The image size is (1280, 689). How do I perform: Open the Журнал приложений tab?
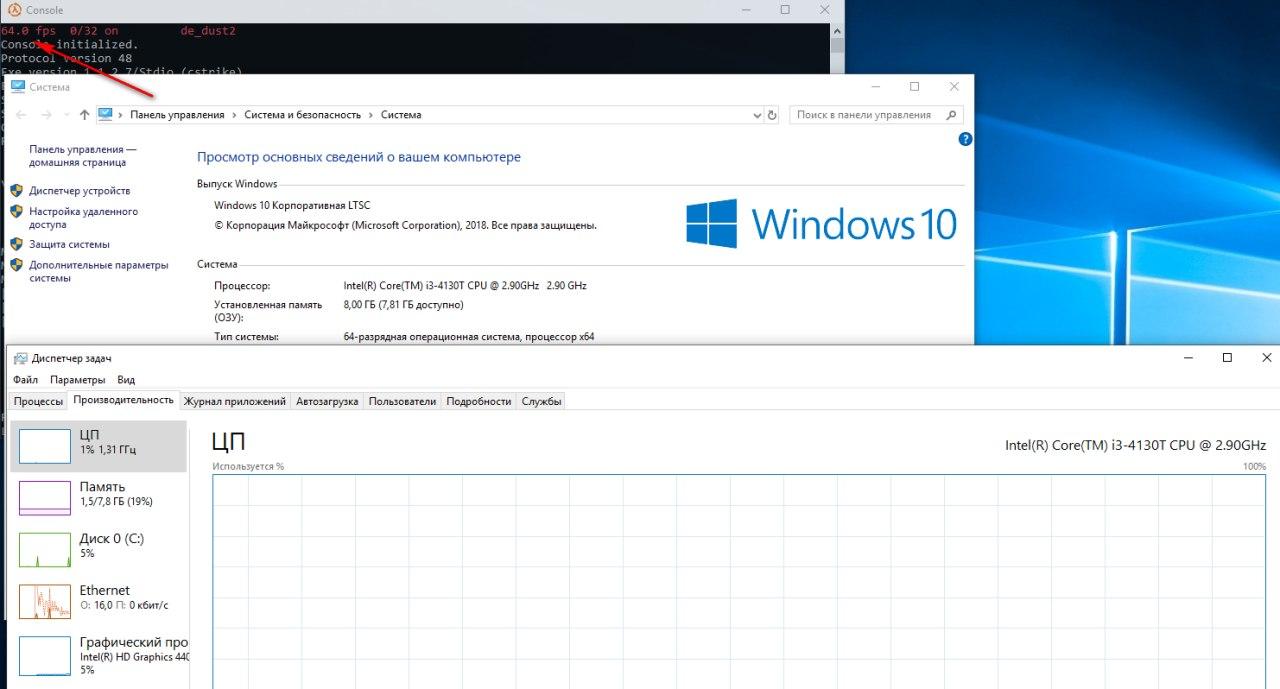tap(235, 401)
